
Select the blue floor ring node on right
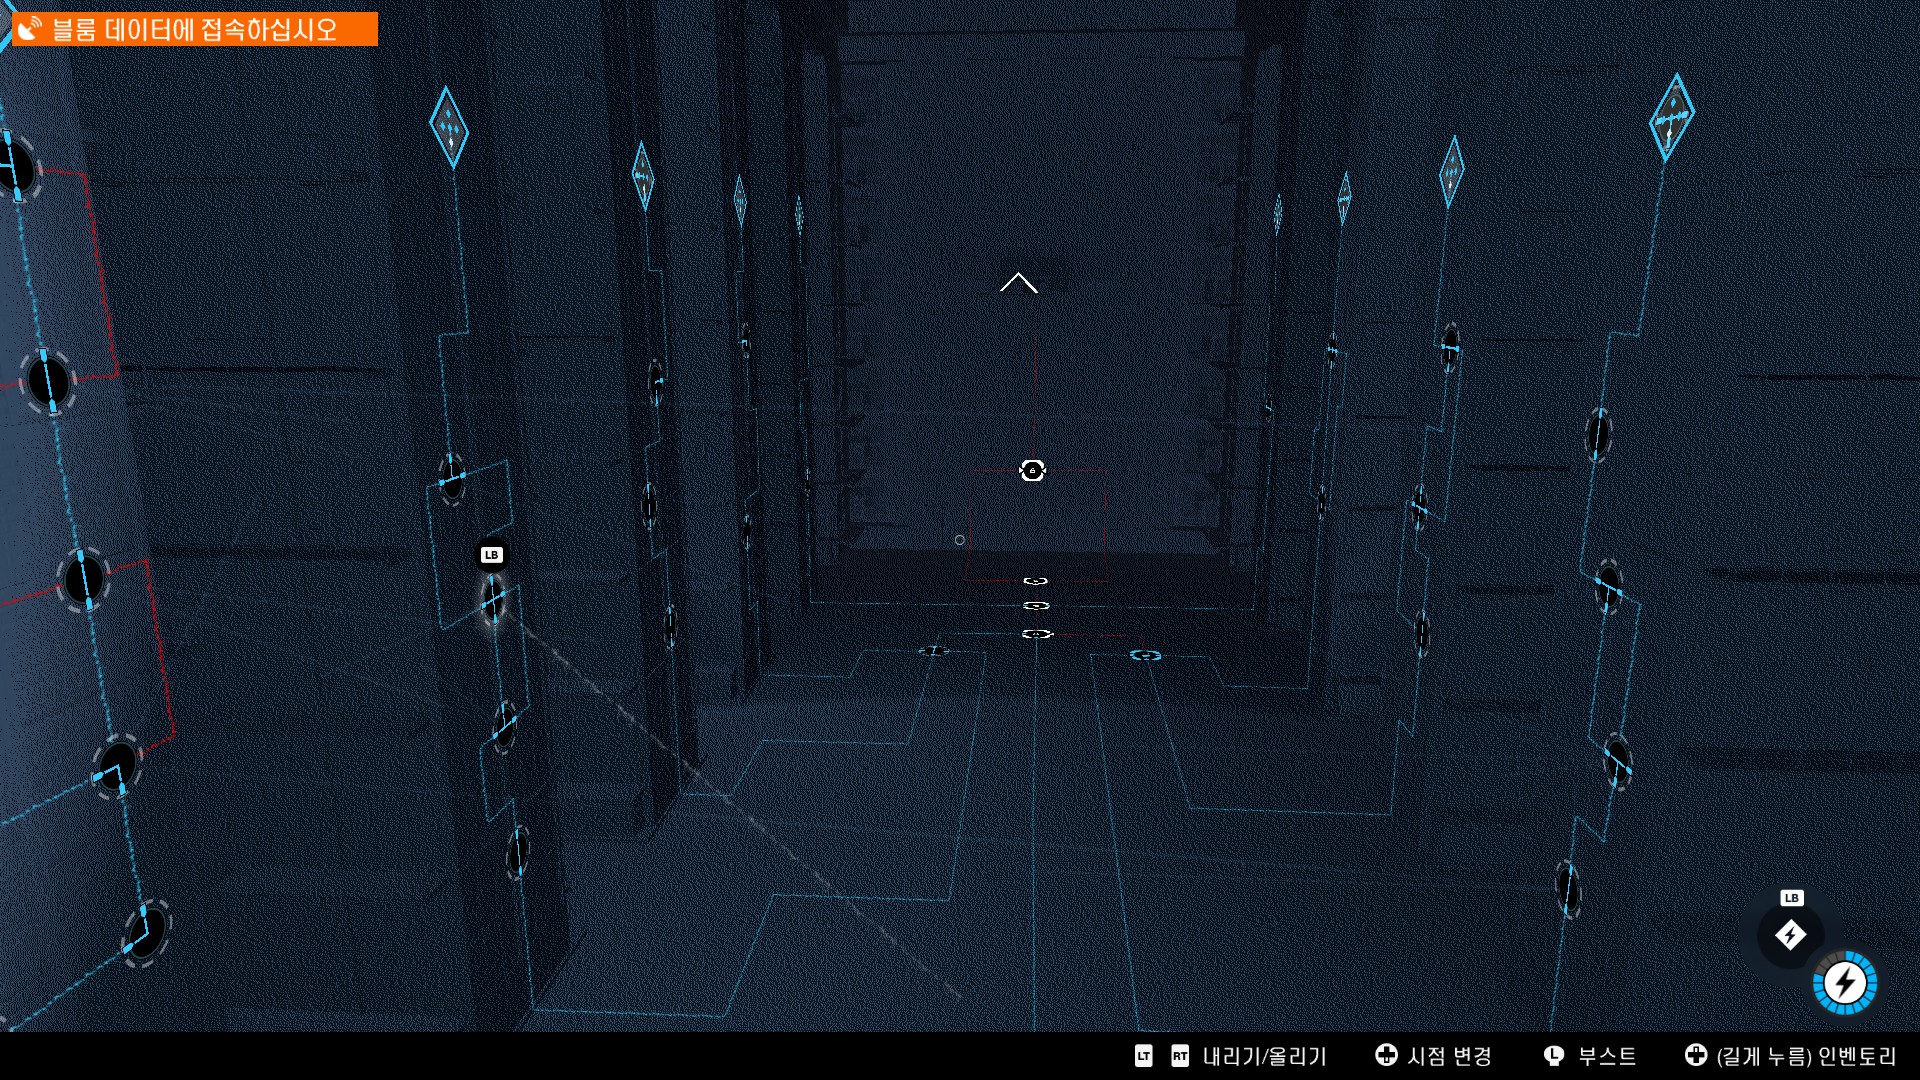pos(1145,655)
